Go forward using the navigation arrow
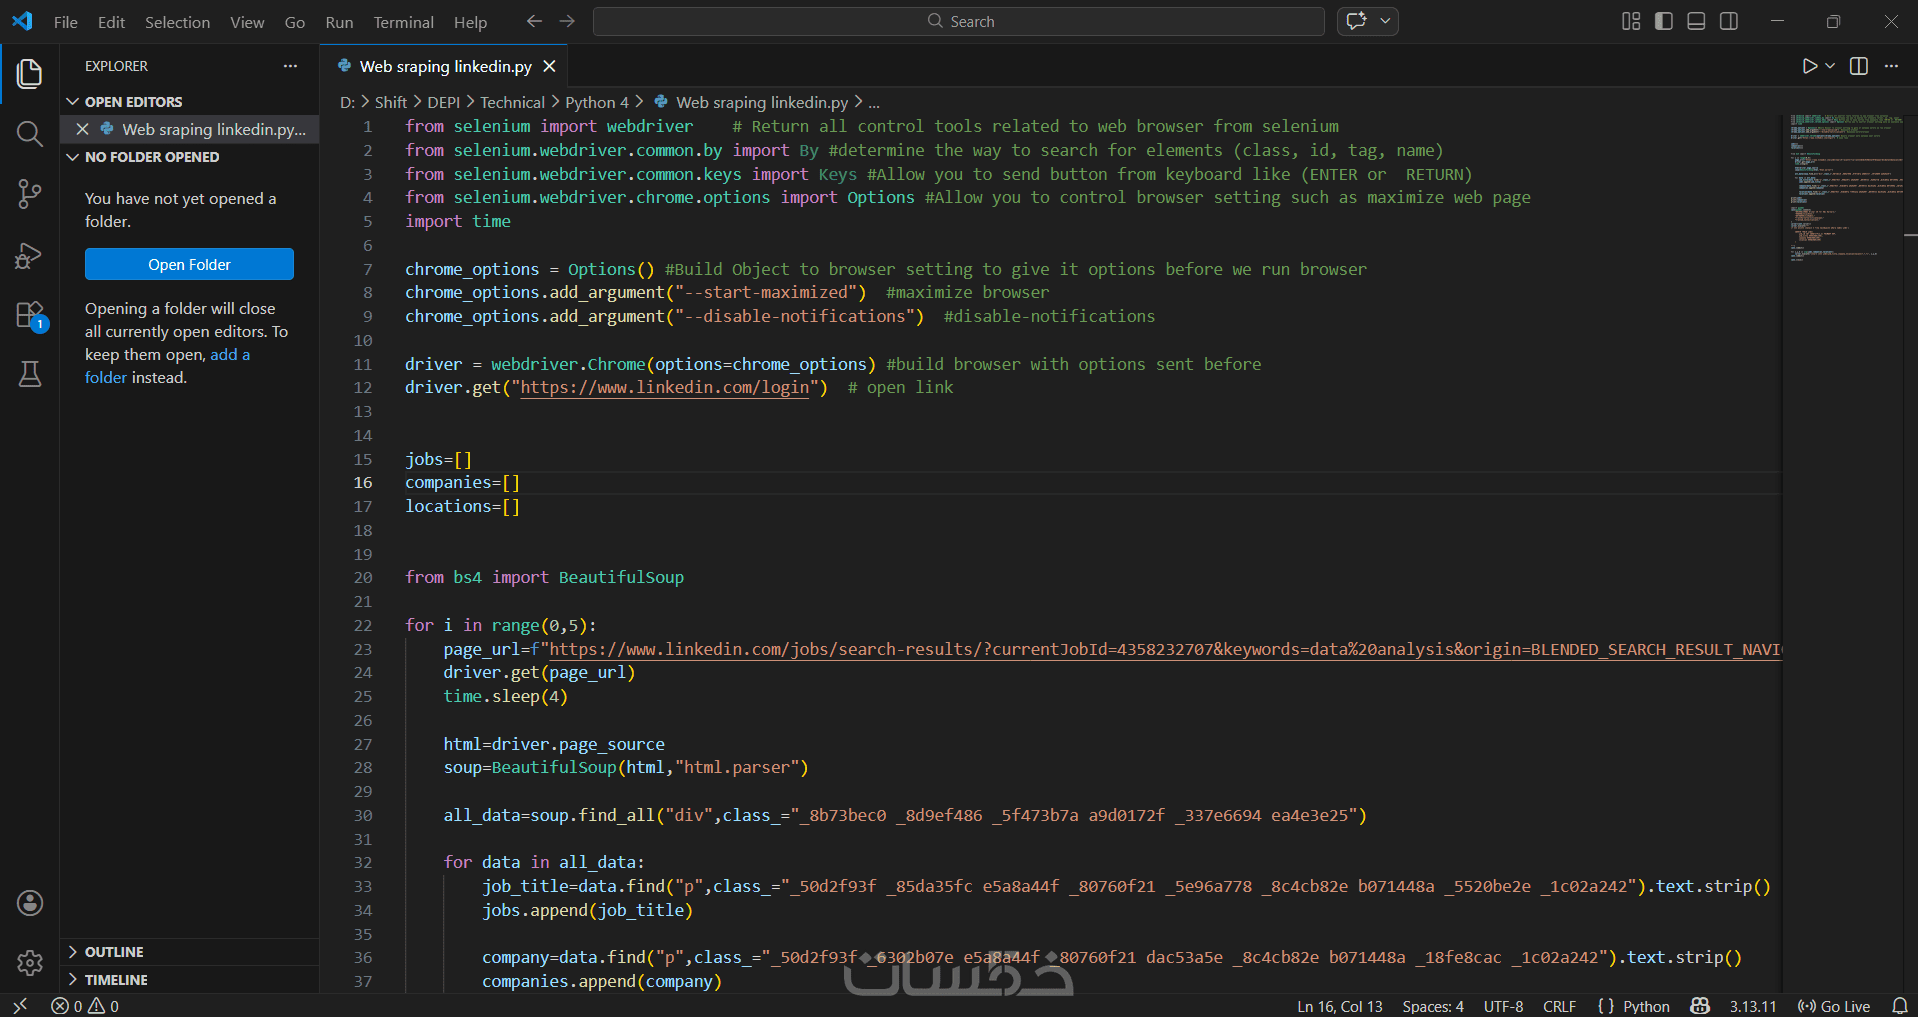 (x=567, y=21)
